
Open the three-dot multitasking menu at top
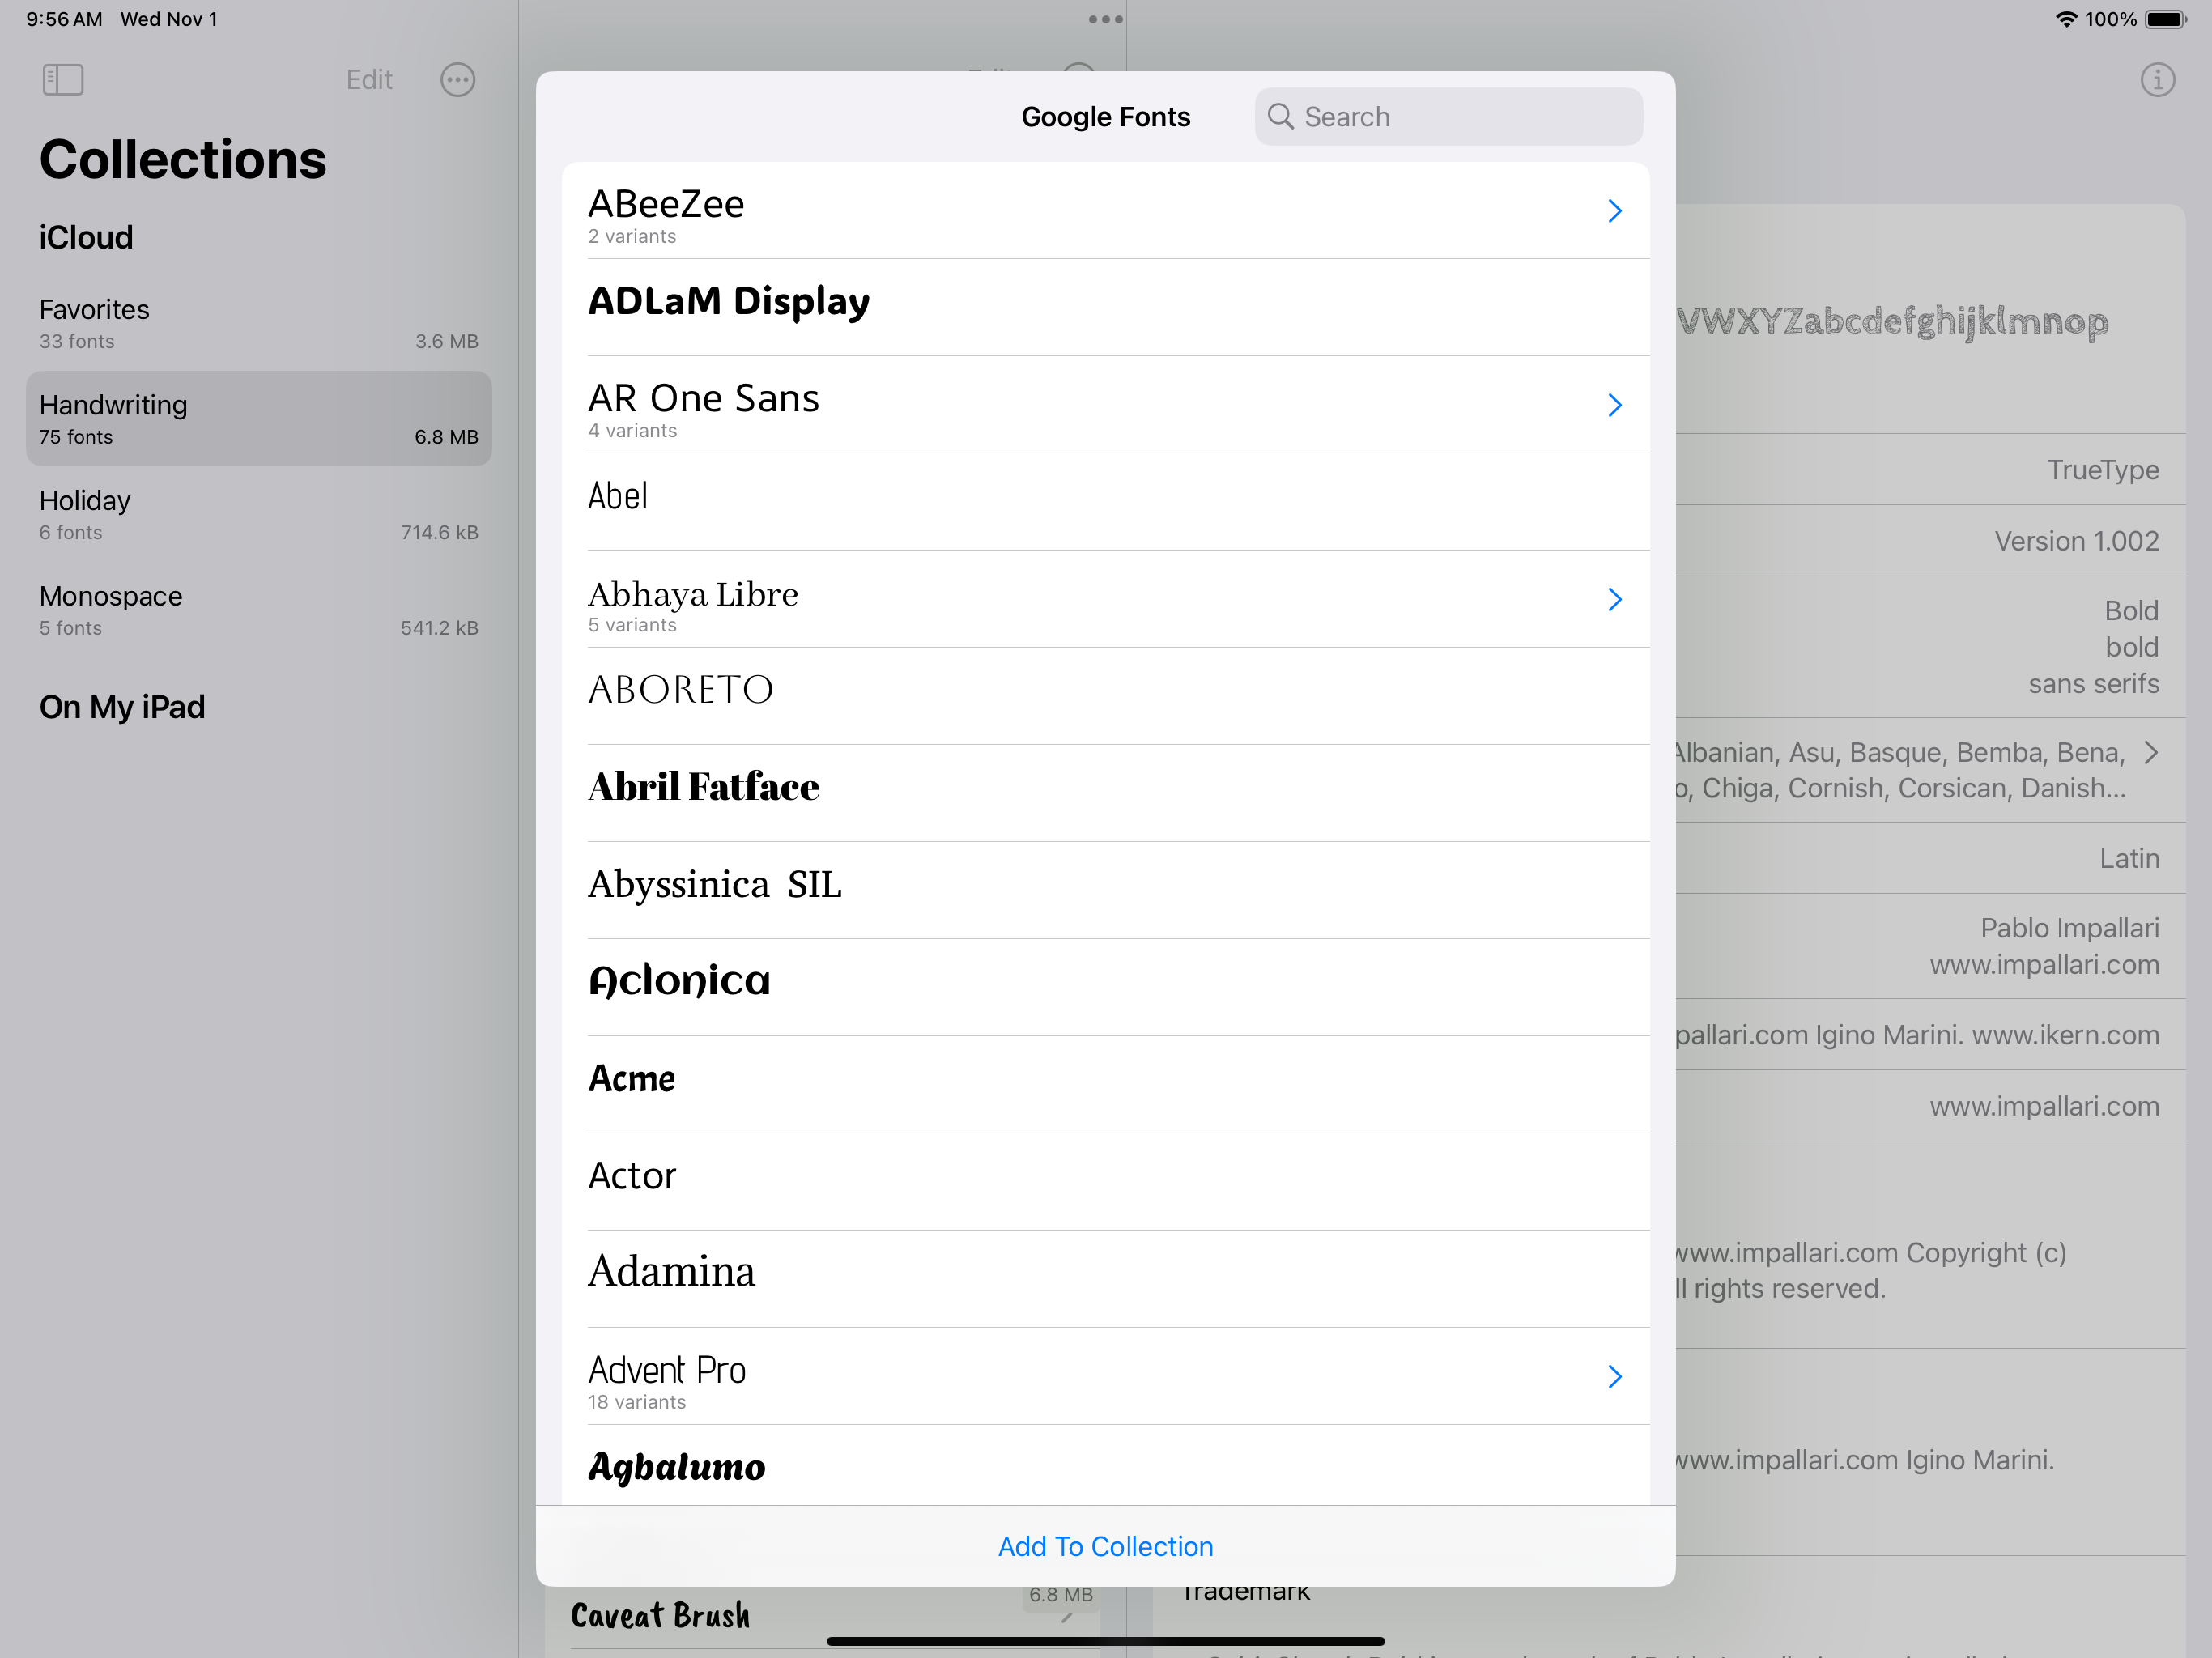point(1106,19)
